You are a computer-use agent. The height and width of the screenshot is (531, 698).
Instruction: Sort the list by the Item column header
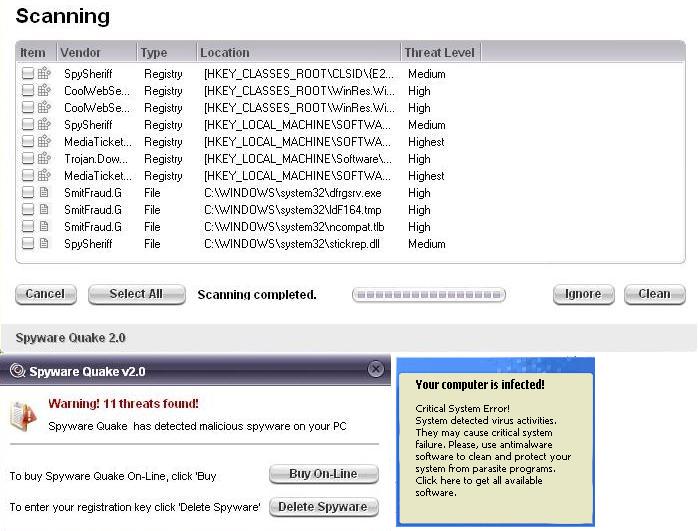(x=36, y=52)
